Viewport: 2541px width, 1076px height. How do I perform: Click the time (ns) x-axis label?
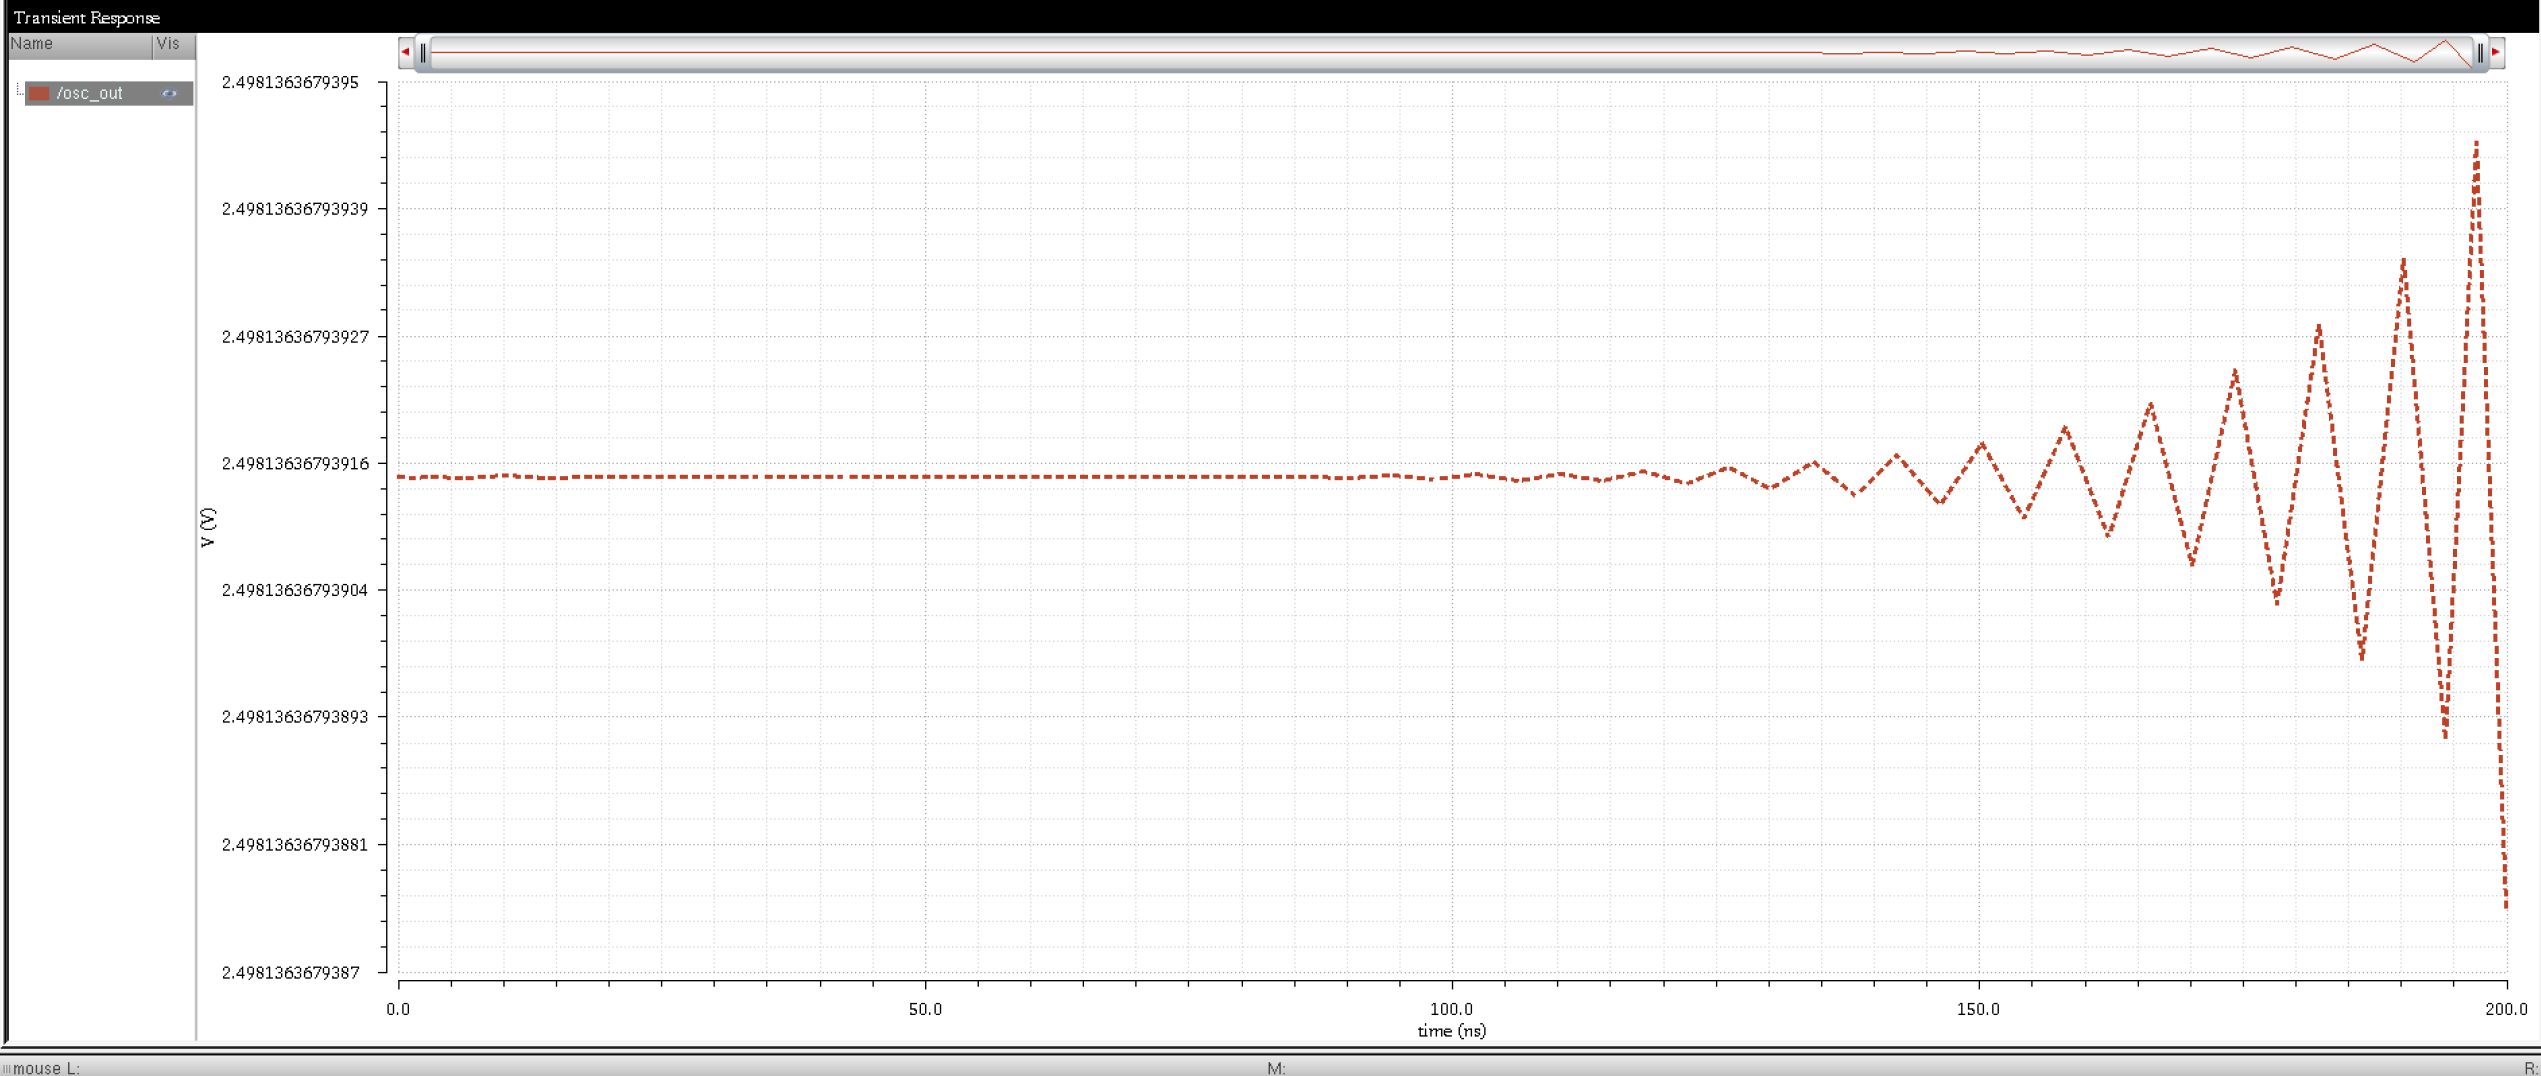pyautogui.click(x=1451, y=1031)
